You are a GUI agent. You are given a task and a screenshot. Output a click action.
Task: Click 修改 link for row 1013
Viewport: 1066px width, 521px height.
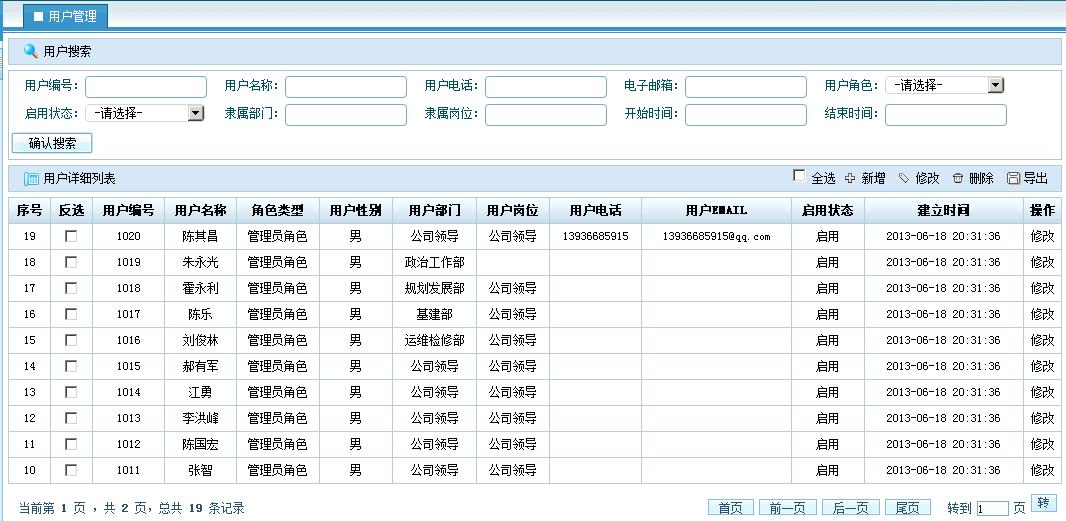point(1042,418)
